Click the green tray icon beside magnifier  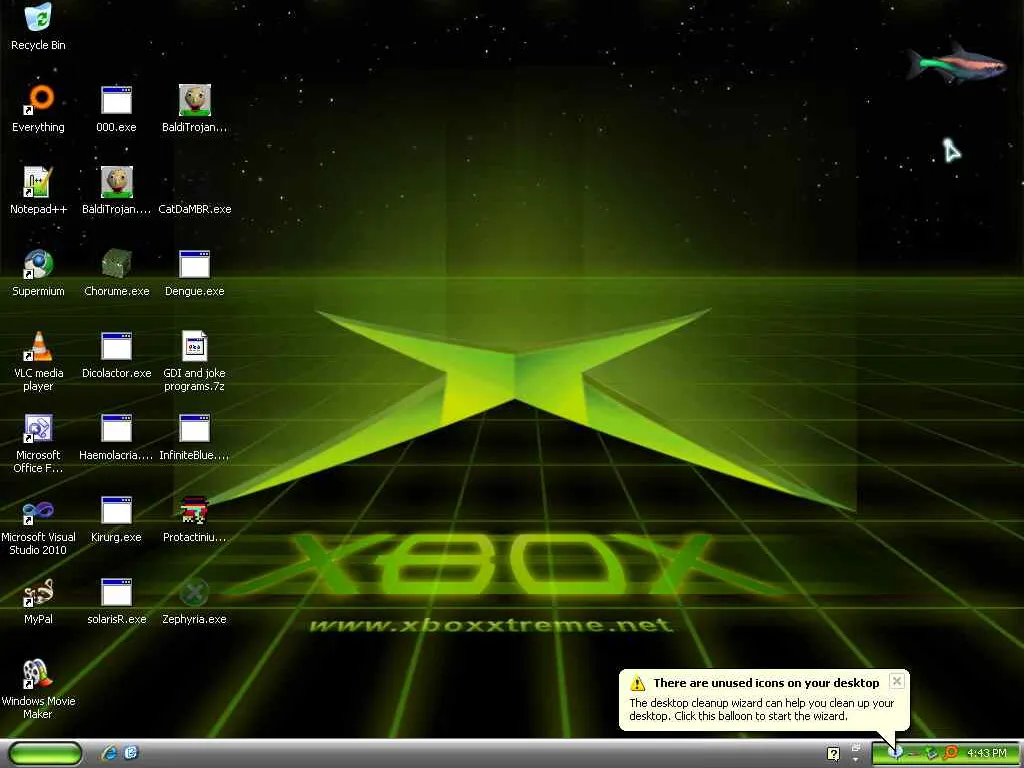click(x=931, y=754)
